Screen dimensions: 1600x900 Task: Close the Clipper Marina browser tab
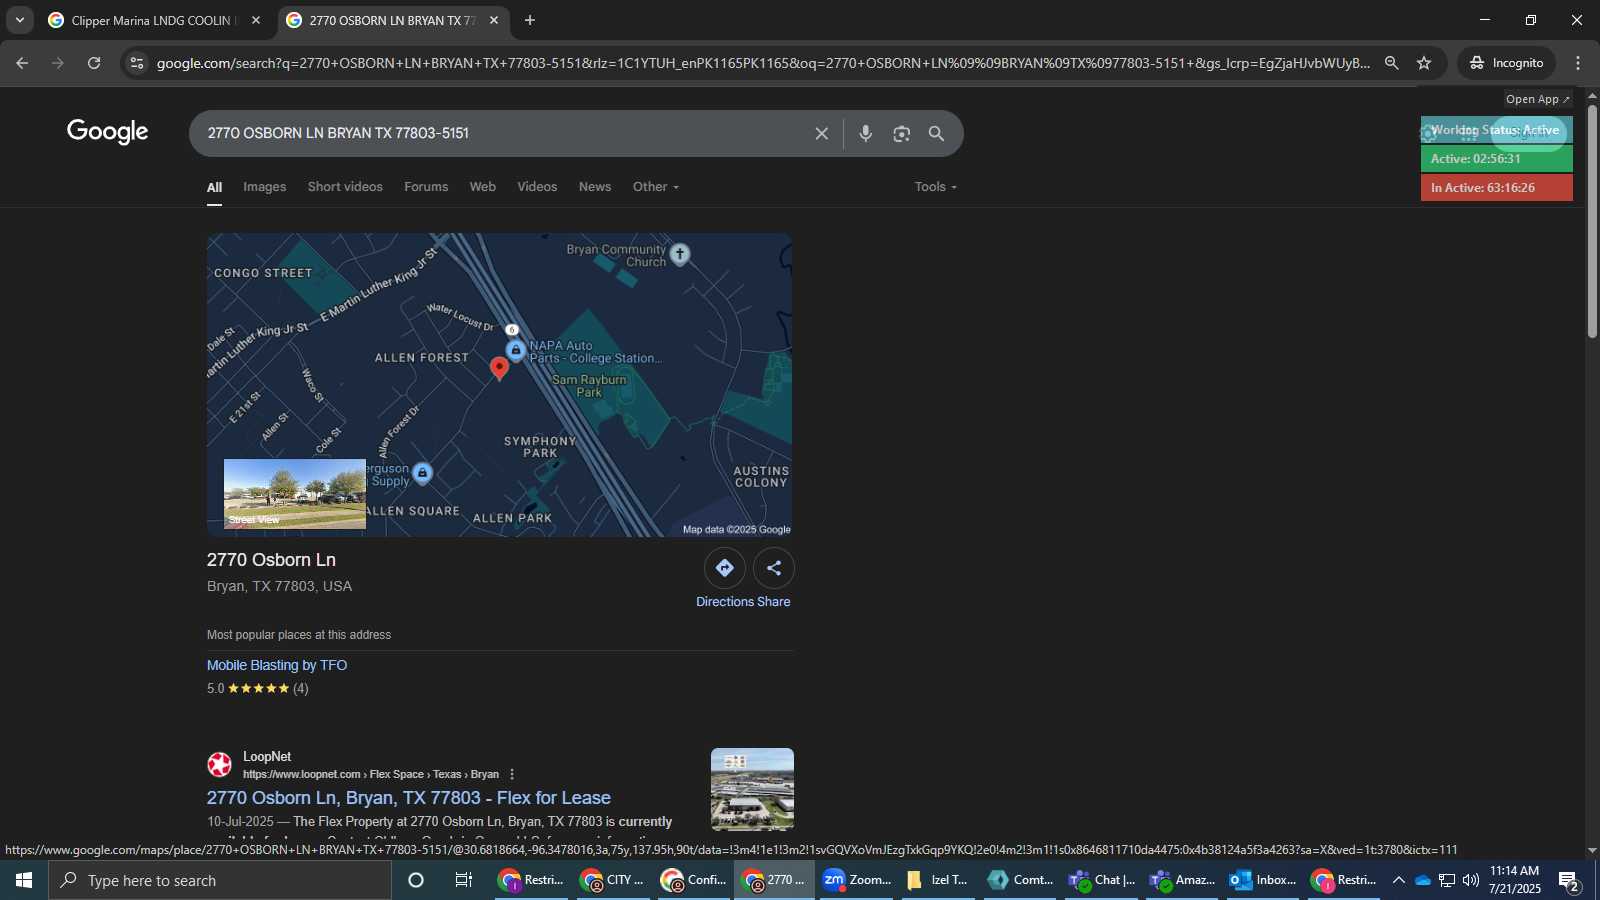pyautogui.click(x=256, y=20)
